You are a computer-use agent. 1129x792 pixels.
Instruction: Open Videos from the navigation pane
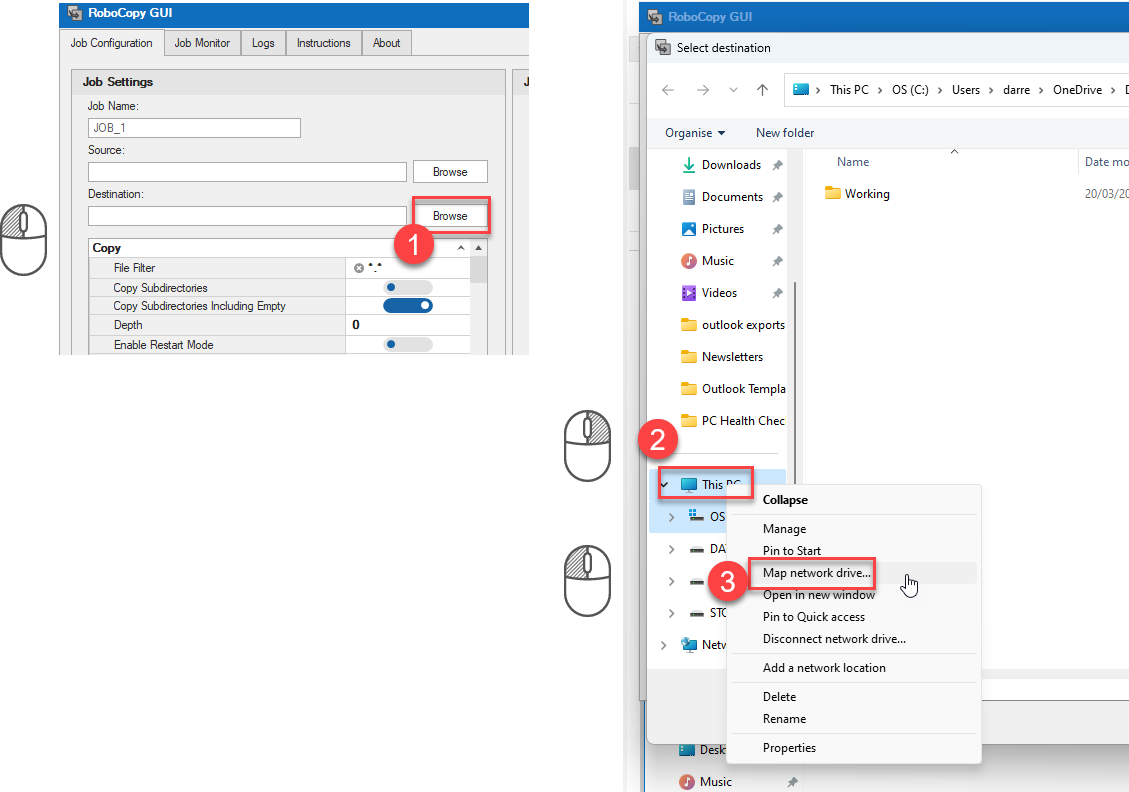[719, 293]
